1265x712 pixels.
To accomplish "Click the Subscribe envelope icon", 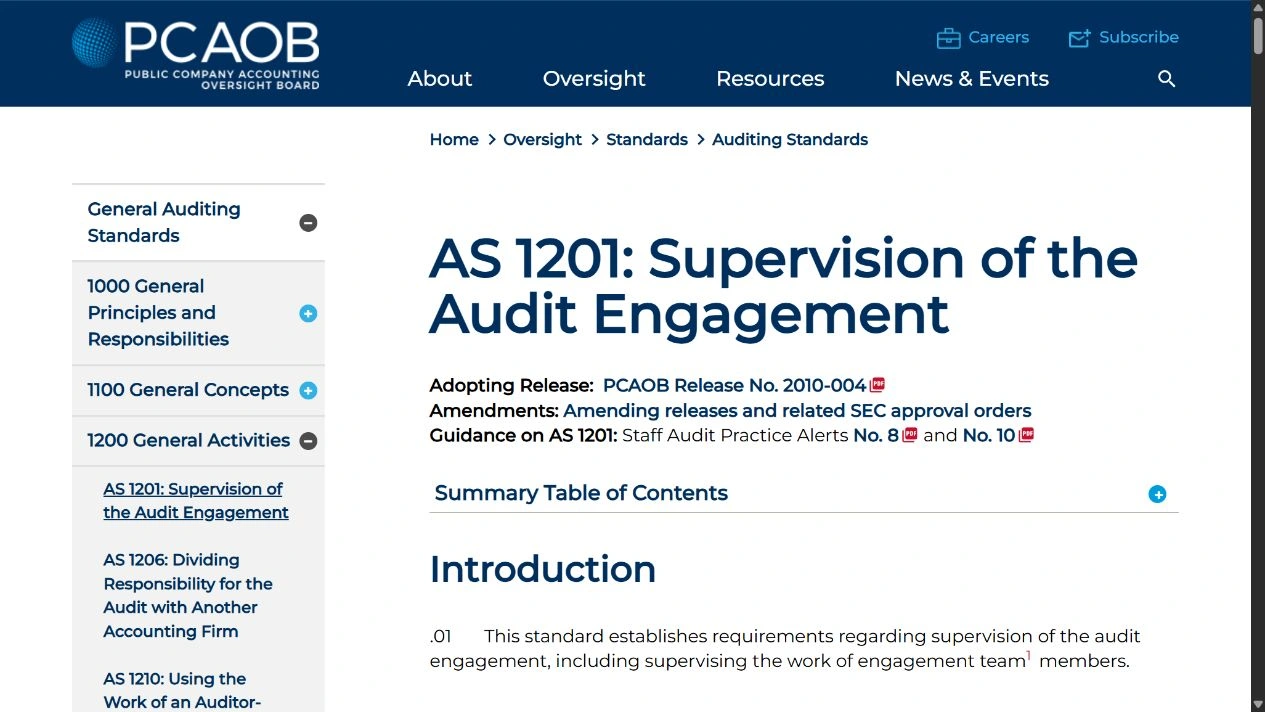I will click(1079, 38).
